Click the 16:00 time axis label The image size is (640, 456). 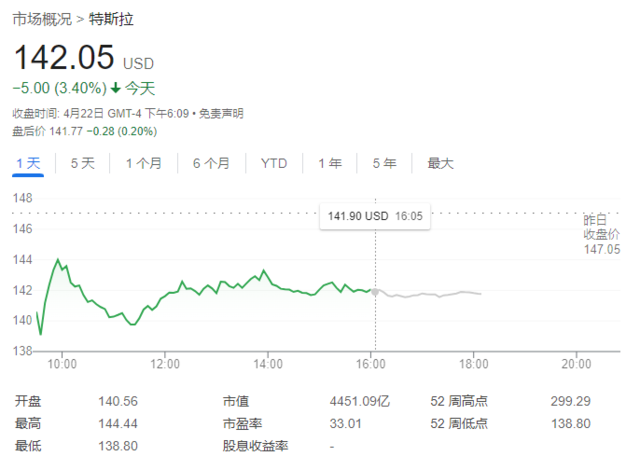[371, 364]
